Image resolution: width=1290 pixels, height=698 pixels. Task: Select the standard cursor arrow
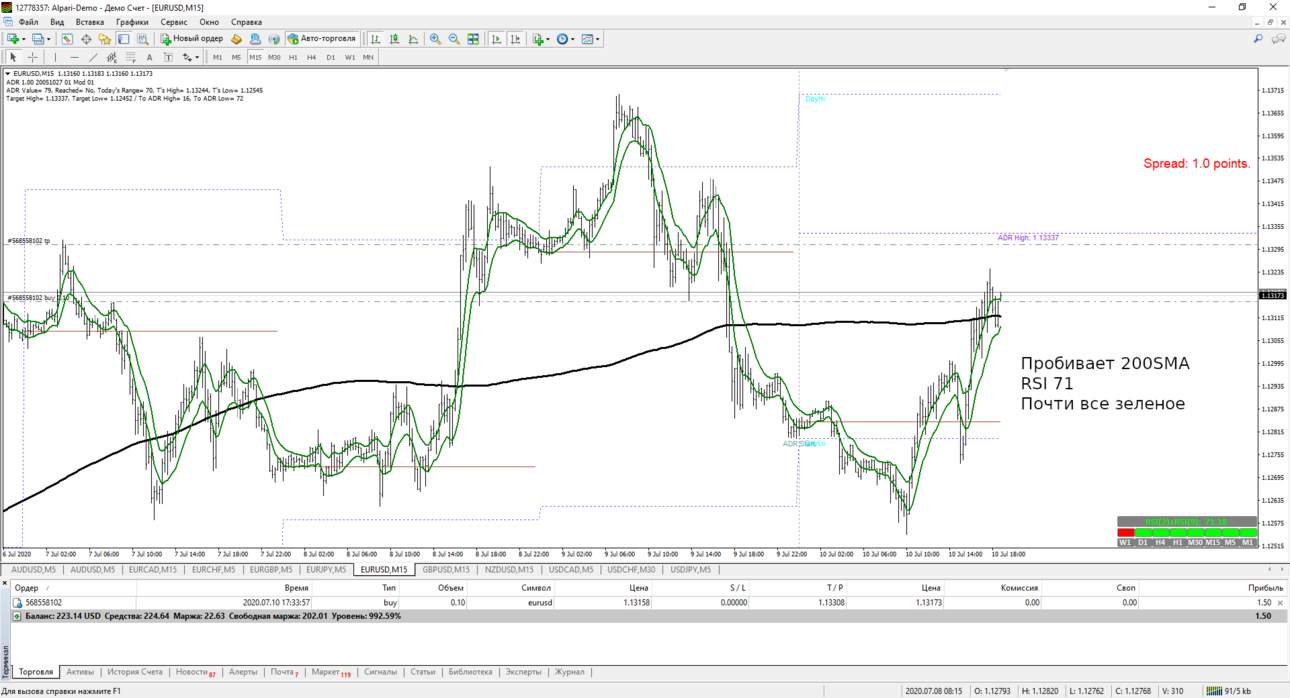13,57
